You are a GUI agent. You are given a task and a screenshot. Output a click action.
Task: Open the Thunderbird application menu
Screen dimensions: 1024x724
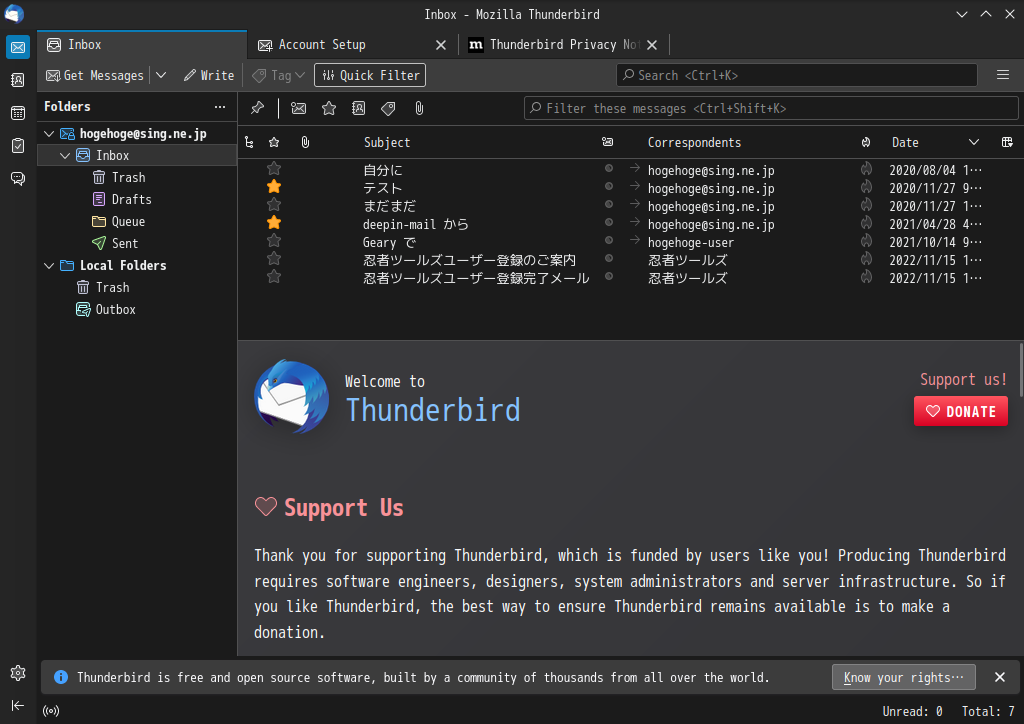click(x=1003, y=75)
